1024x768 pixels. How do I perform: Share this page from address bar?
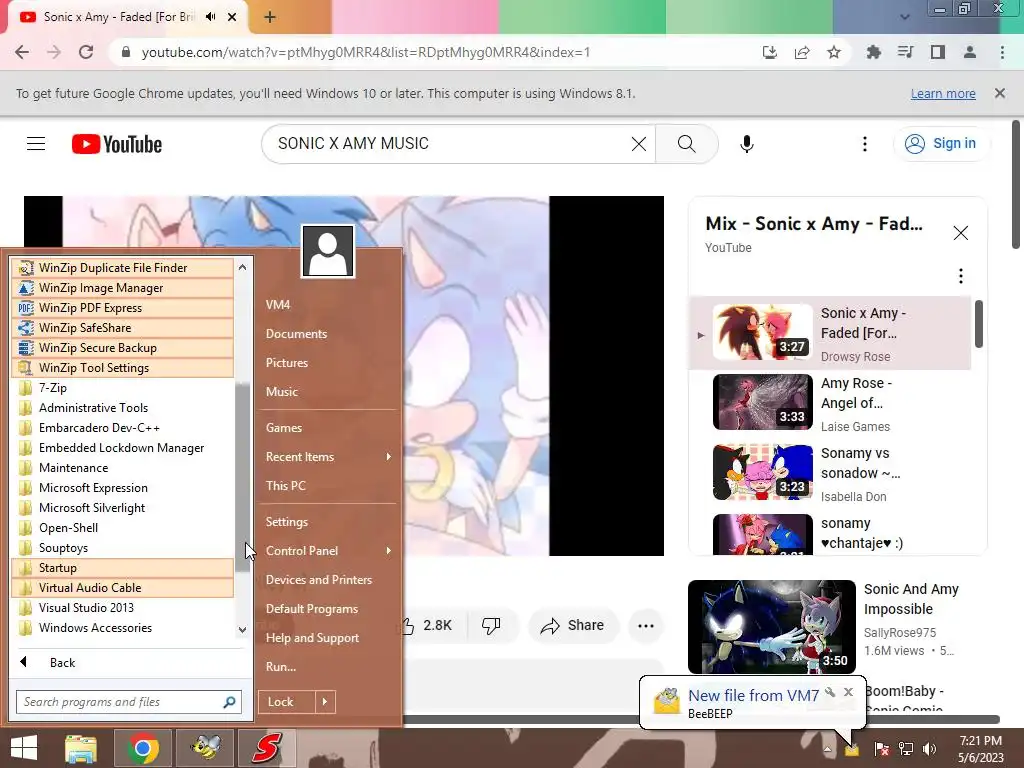802,52
